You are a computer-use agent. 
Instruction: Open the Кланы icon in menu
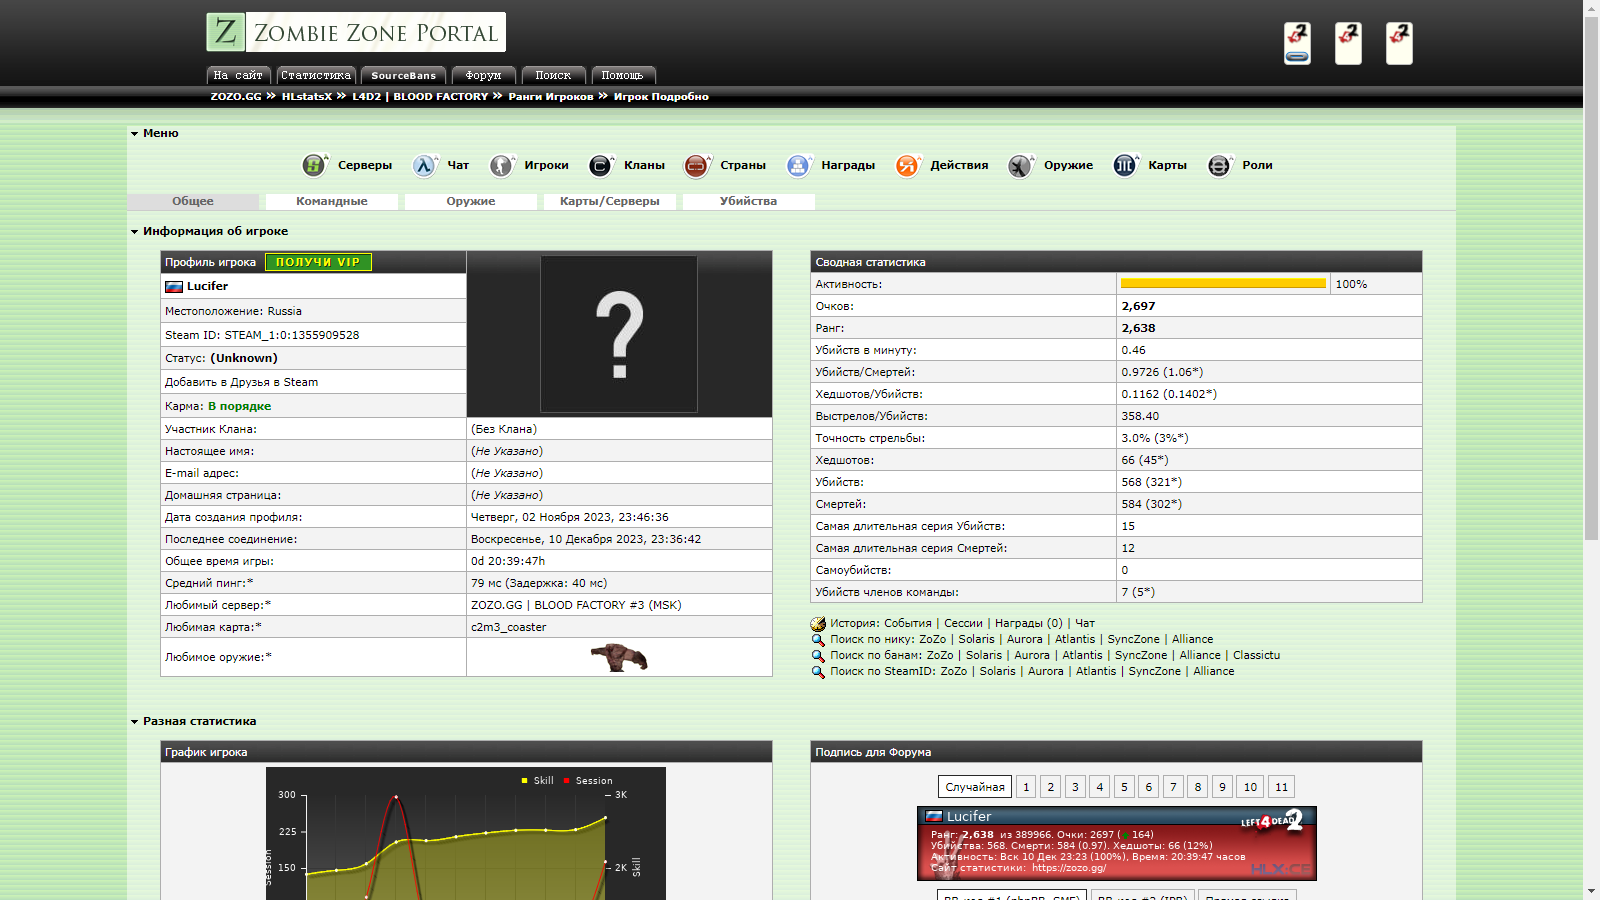(x=601, y=165)
